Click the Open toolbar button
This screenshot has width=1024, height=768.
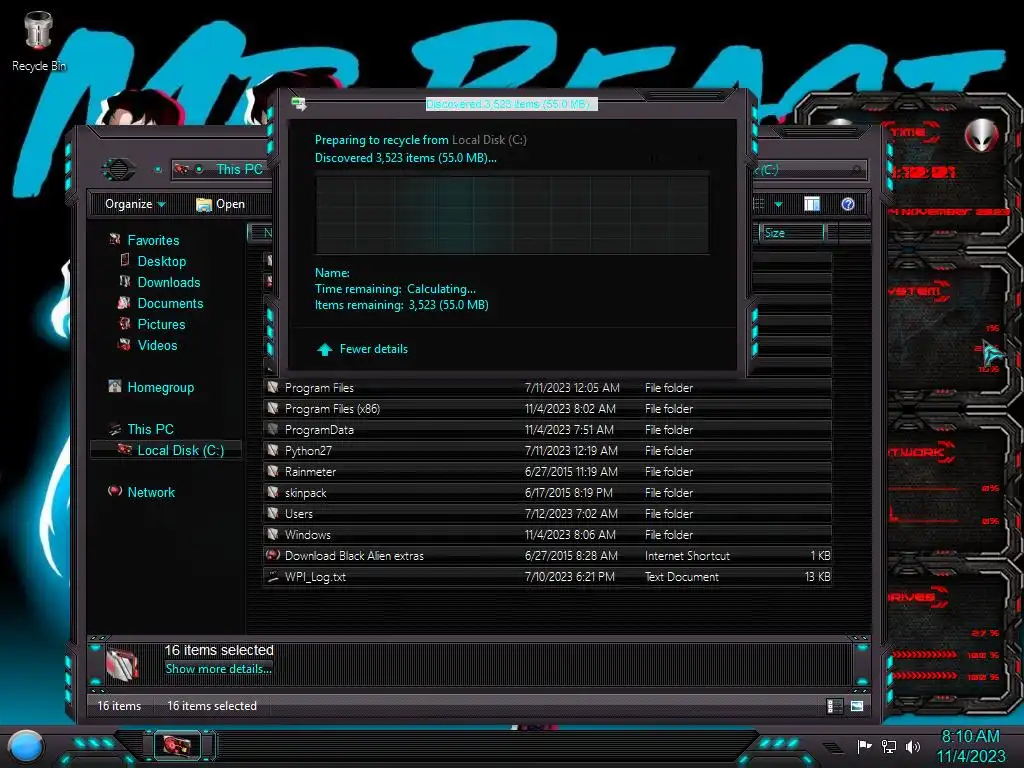point(221,204)
